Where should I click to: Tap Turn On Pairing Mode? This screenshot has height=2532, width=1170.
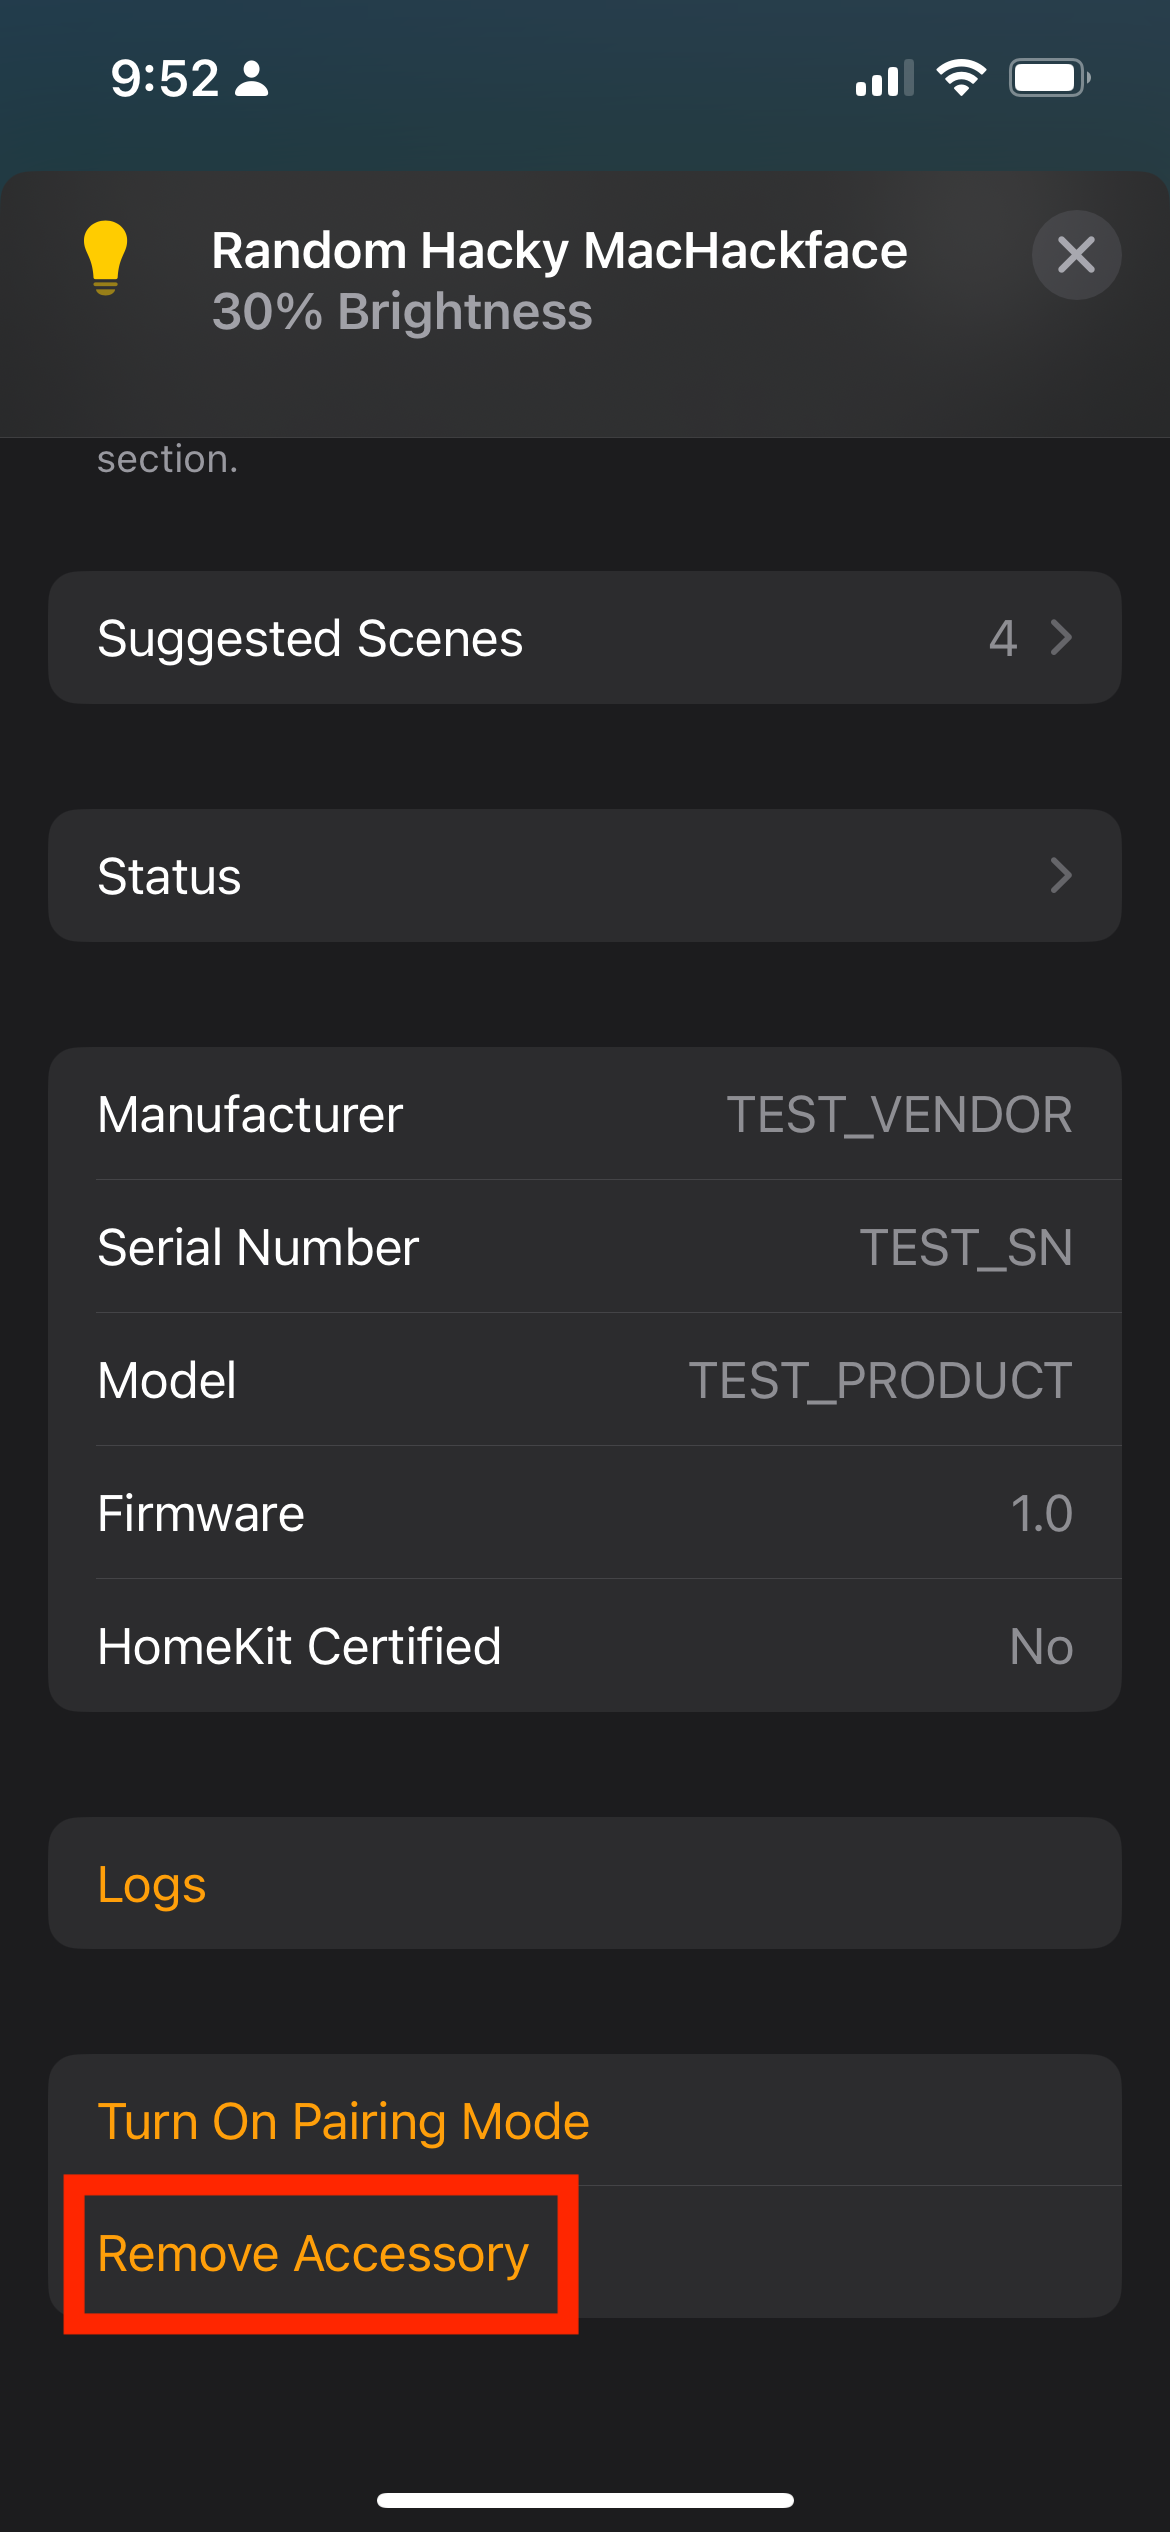click(x=343, y=2121)
